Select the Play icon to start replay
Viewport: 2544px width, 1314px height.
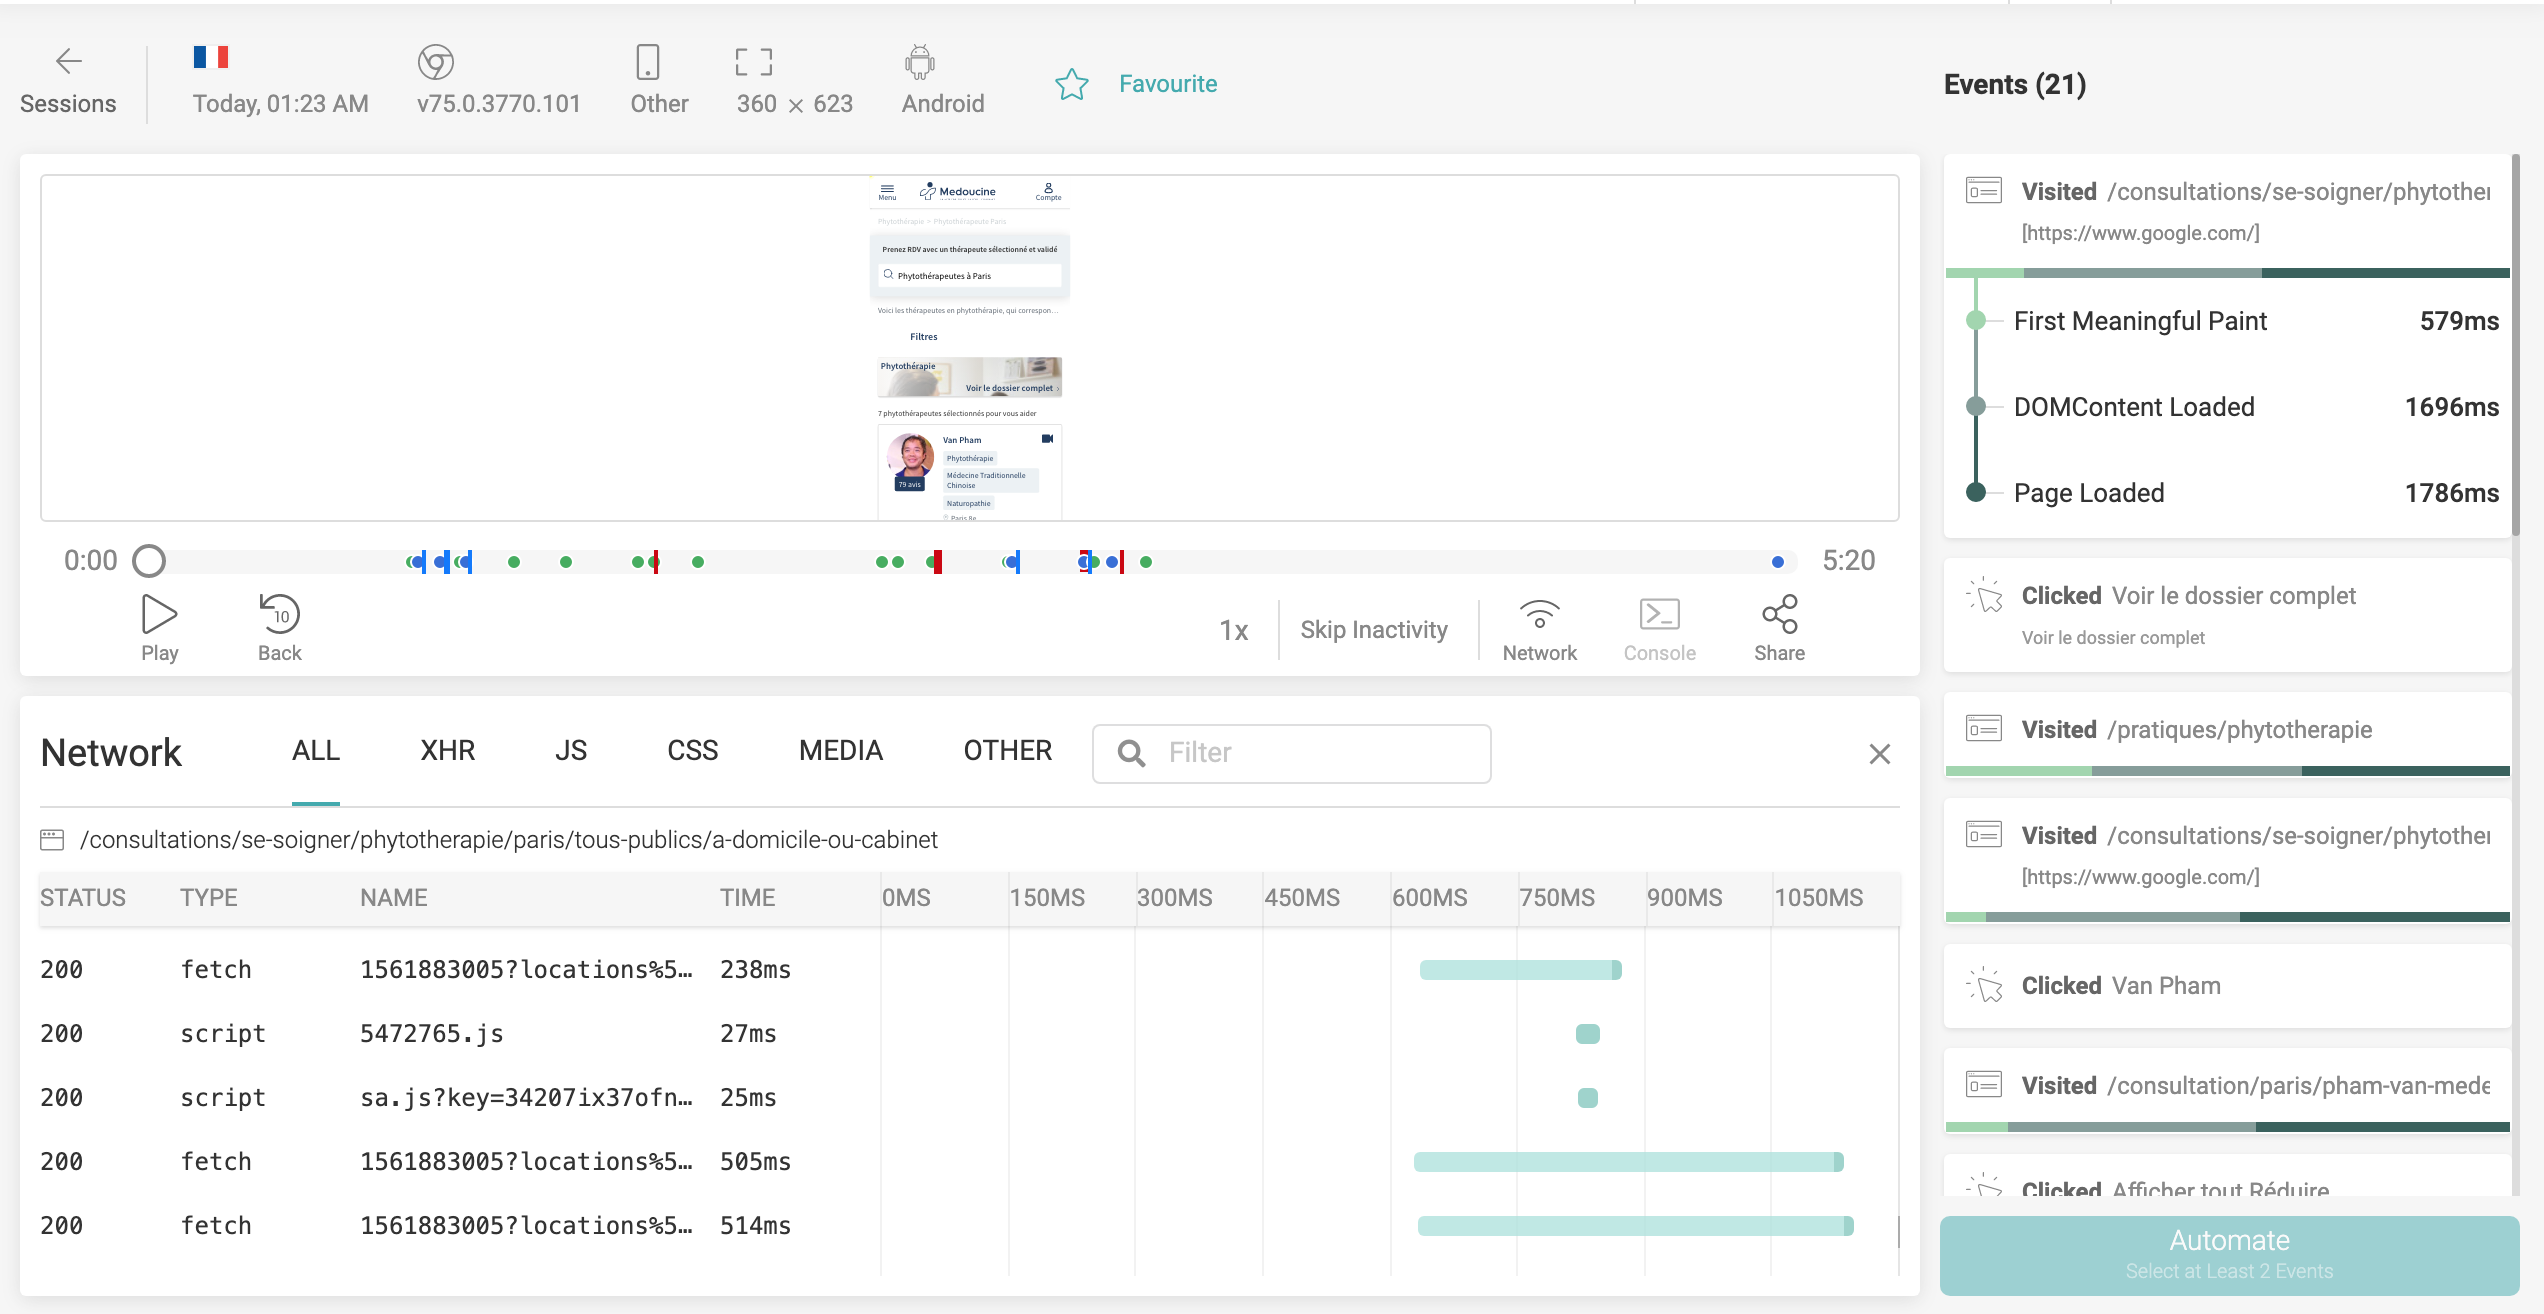(159, 614)
